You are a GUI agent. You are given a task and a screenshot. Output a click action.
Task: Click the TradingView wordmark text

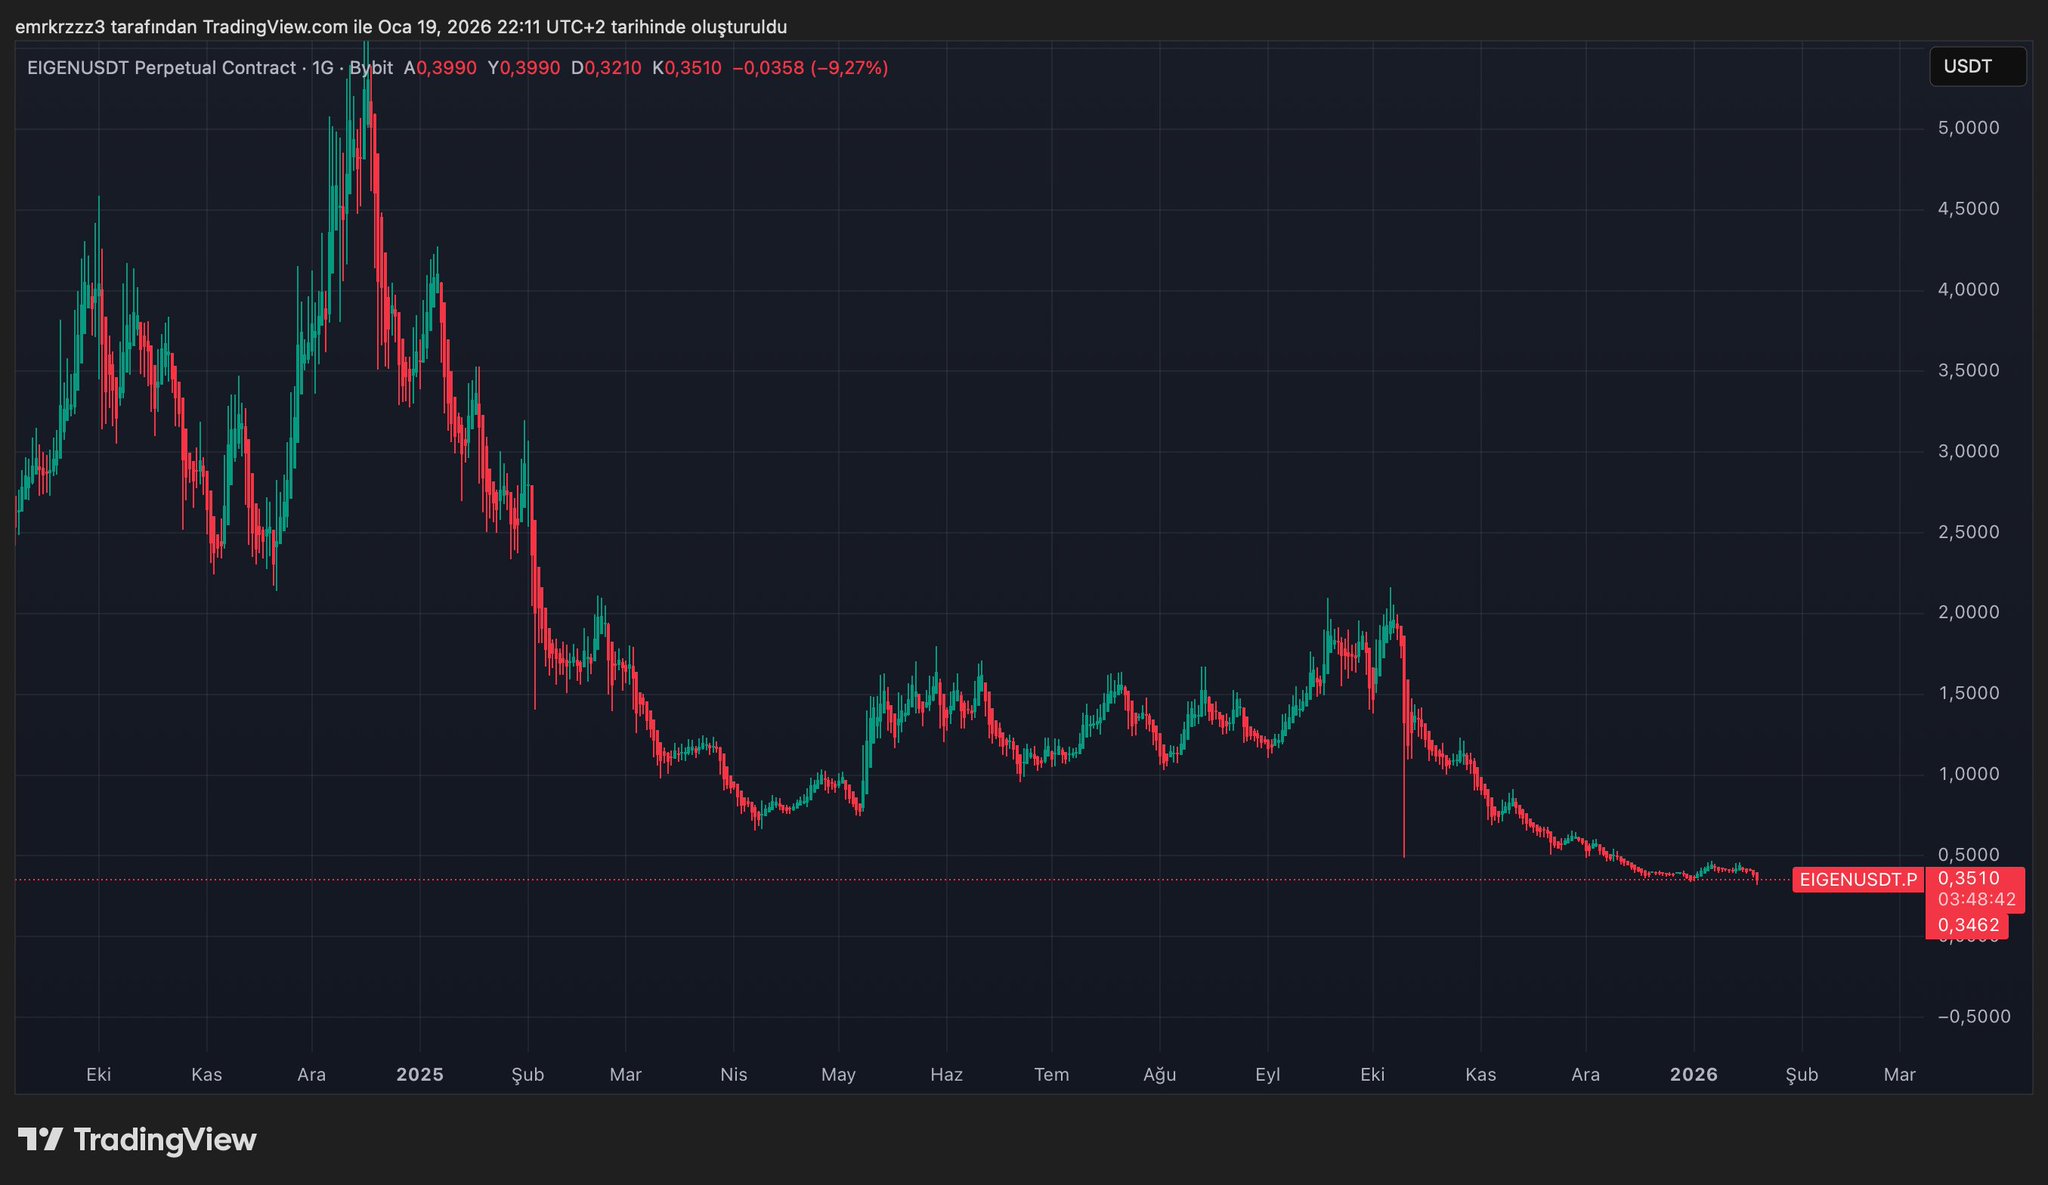[x=165, y=1140]
